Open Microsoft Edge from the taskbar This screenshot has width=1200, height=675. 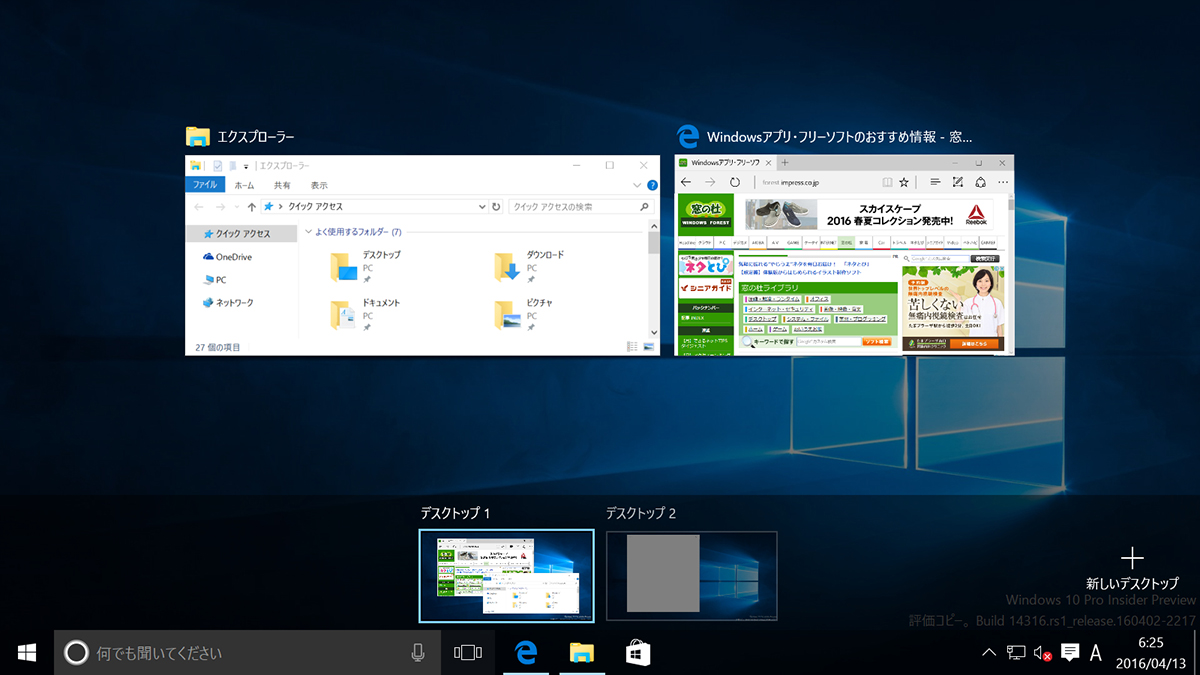click(x=526, y=653)
